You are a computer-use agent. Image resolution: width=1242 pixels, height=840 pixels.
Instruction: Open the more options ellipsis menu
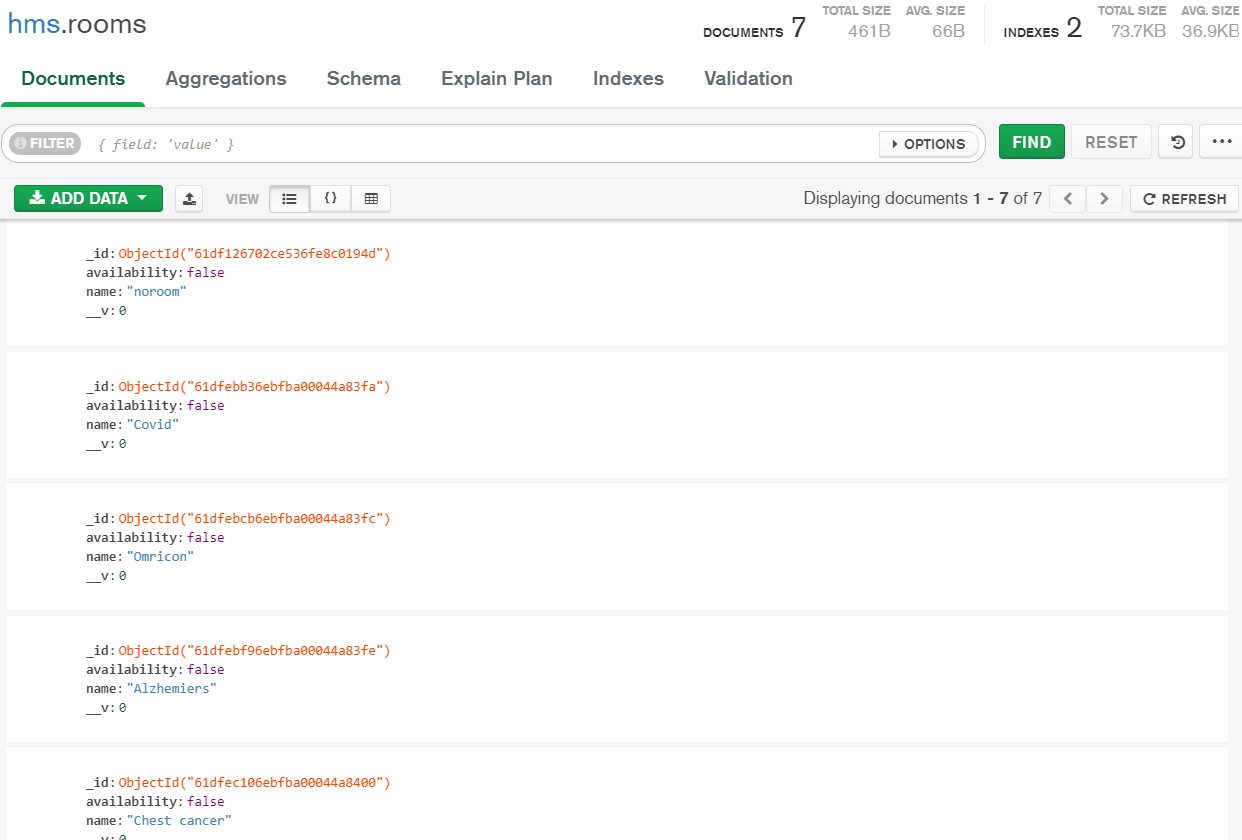point(1221,141)
